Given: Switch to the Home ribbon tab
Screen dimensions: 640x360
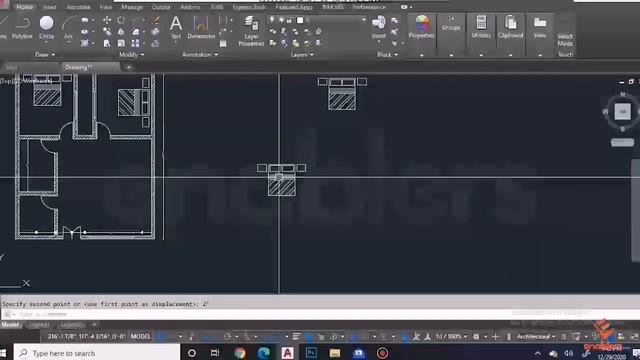Looking at the screenshot, I should click(24, 7).
